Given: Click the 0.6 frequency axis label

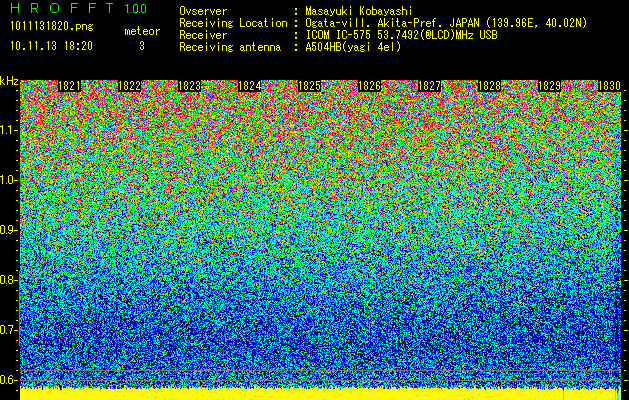Looking at the screenshot, I should [x=8, y=380].
